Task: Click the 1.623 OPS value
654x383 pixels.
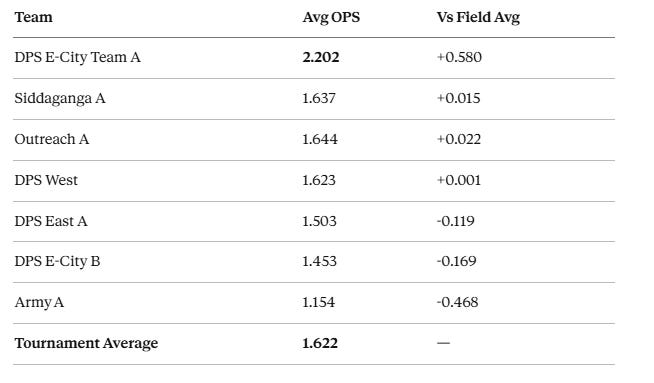Action: click(x=319, y=180)
